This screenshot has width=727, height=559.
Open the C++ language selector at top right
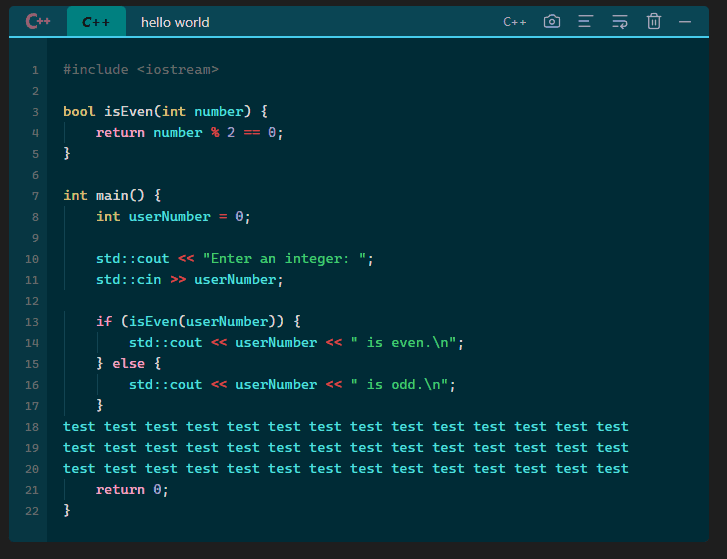coord(514,22)
